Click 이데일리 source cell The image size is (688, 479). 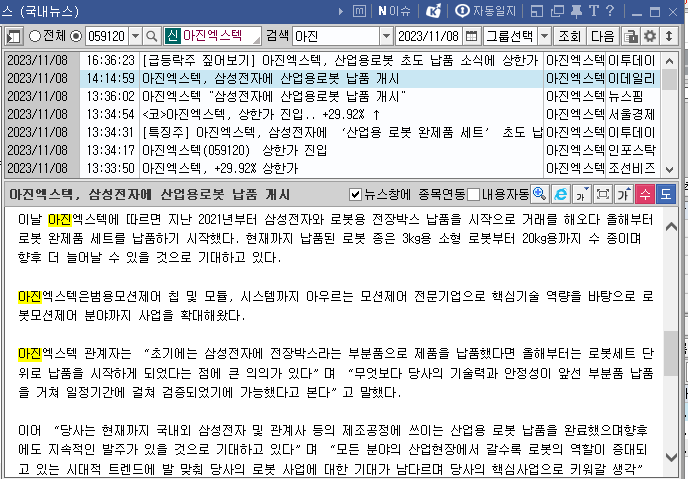tap(632, 78)
